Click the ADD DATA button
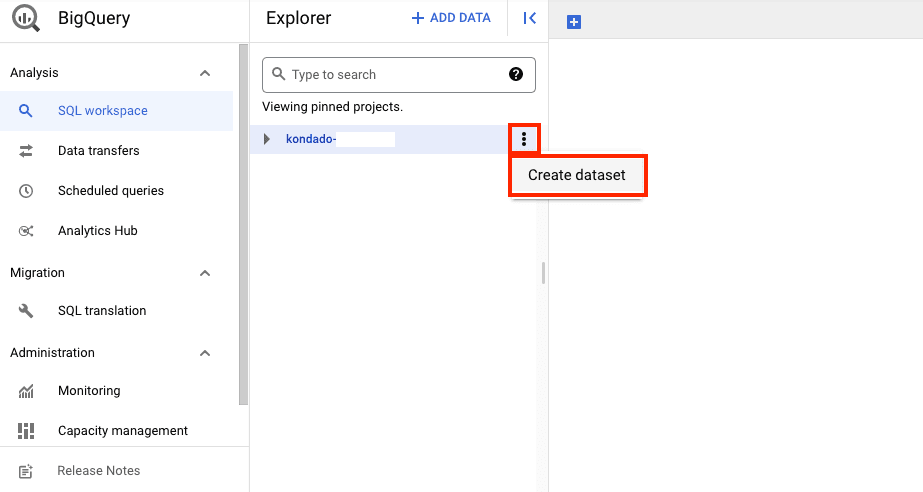923x492 pixels. click(x=451, y=18)
